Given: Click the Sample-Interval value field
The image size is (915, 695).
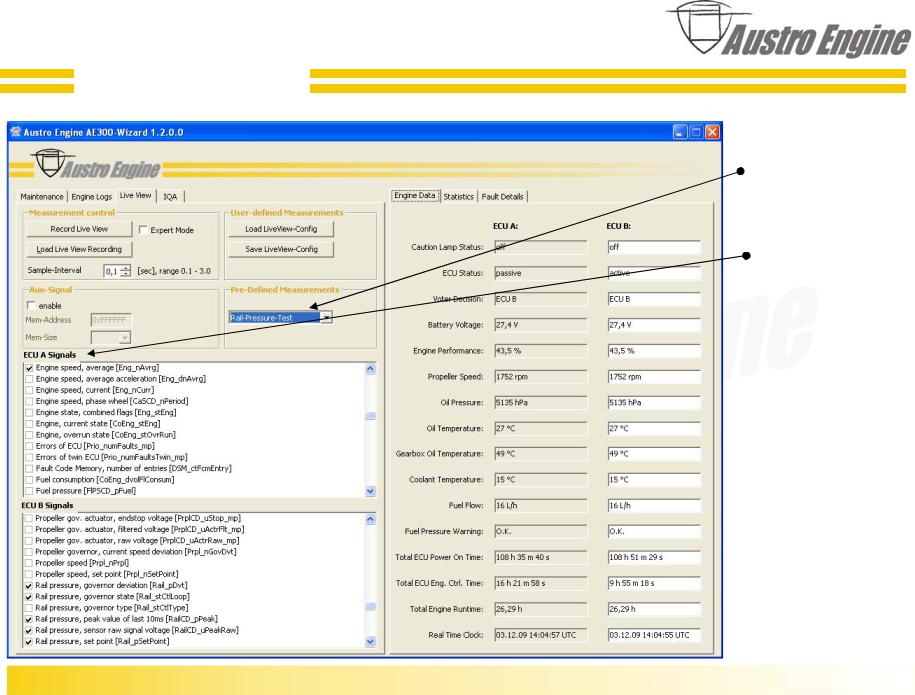Looking at the screenshot, I should 111,271.
